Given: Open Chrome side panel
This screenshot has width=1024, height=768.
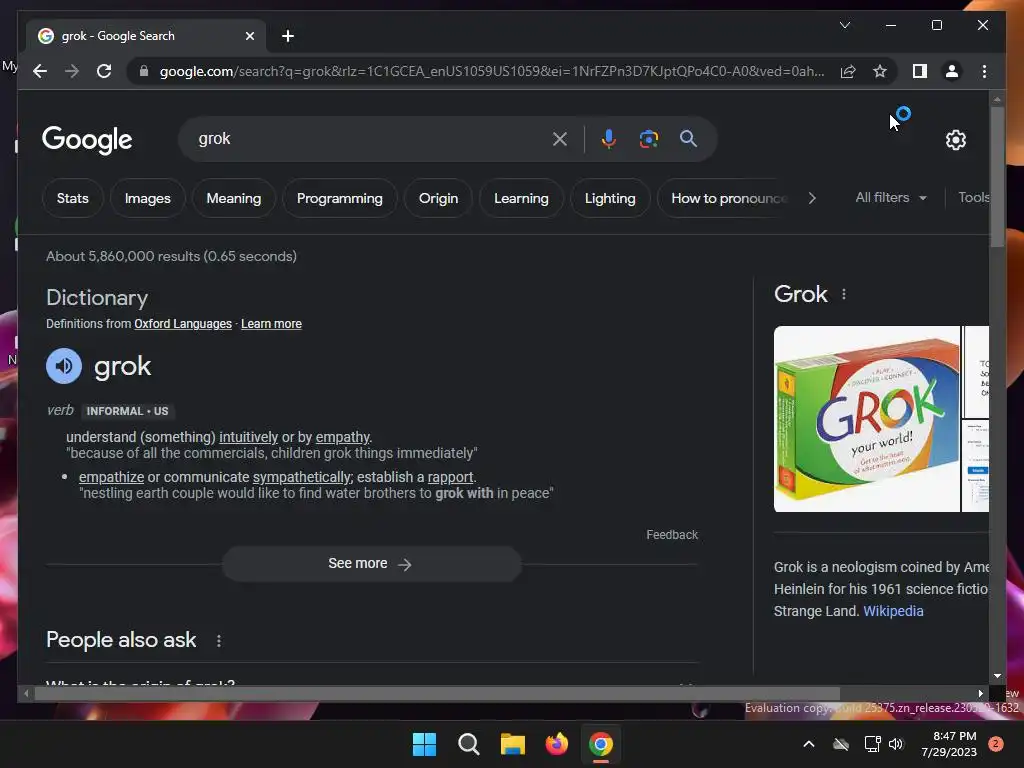Looking at the screenshot, I should tap(920, 71).
